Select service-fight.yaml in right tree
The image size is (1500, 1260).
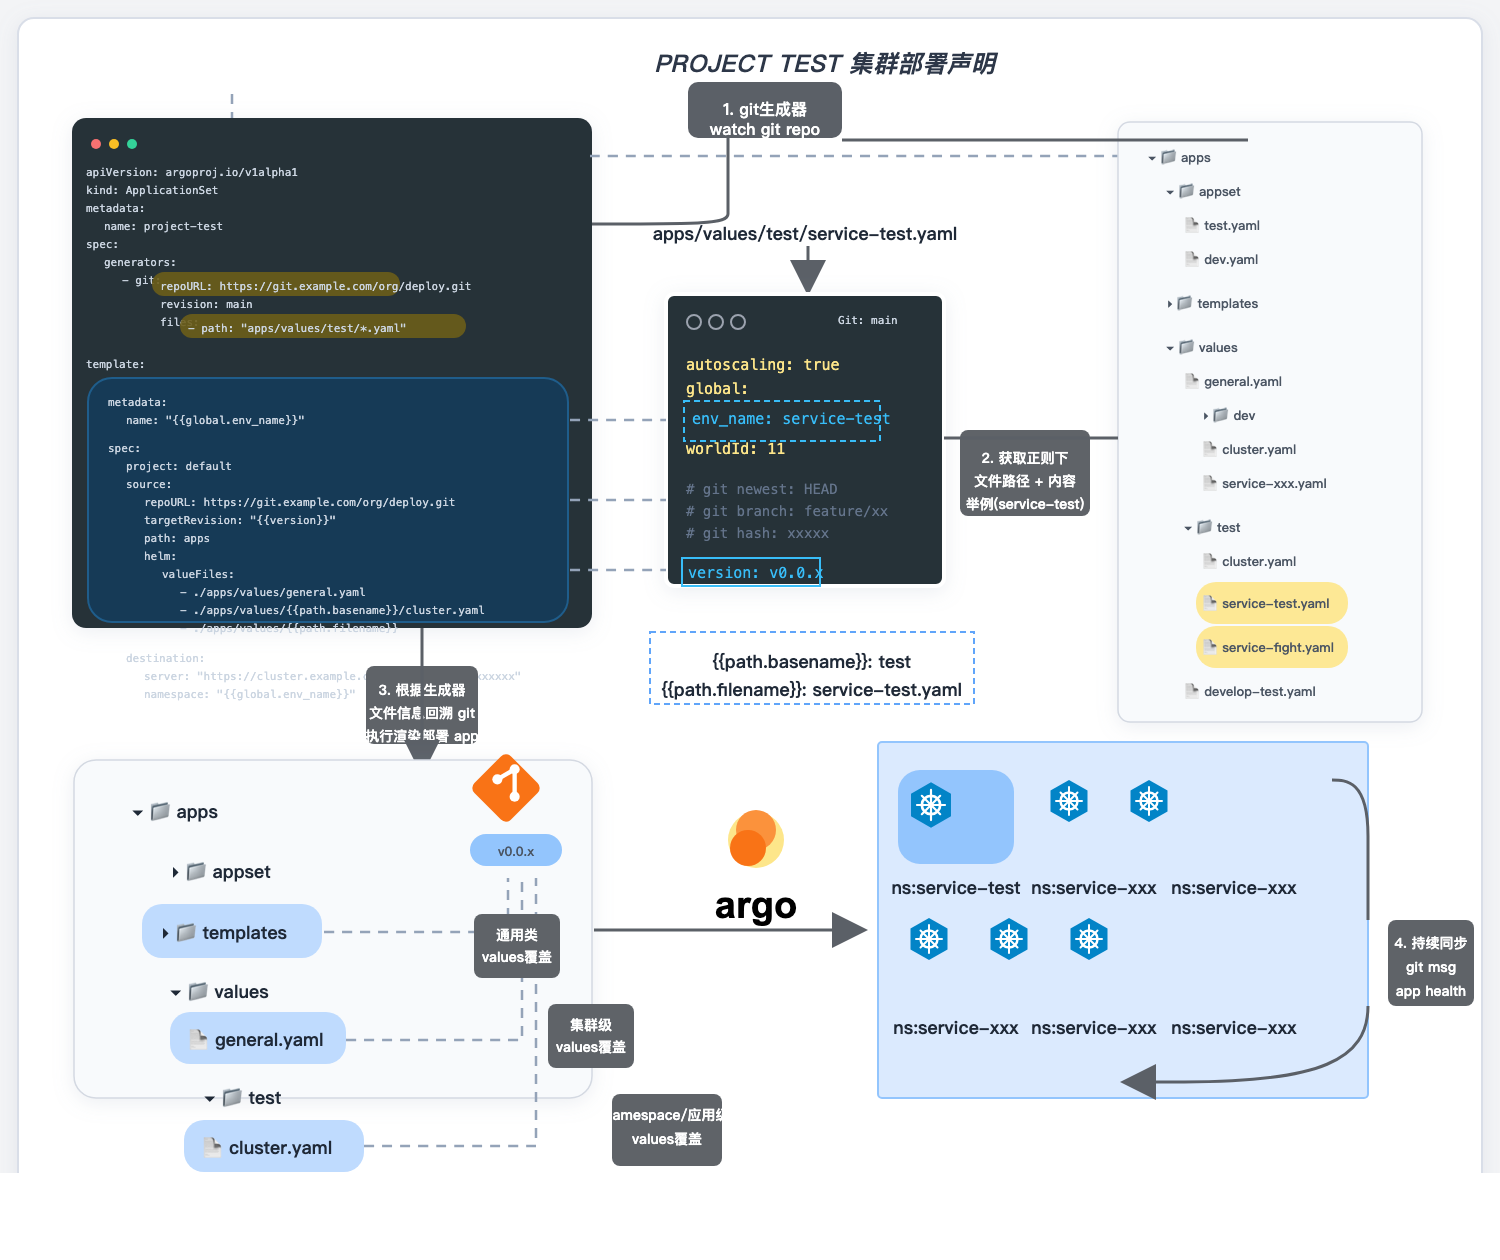tap(1271, 647)
